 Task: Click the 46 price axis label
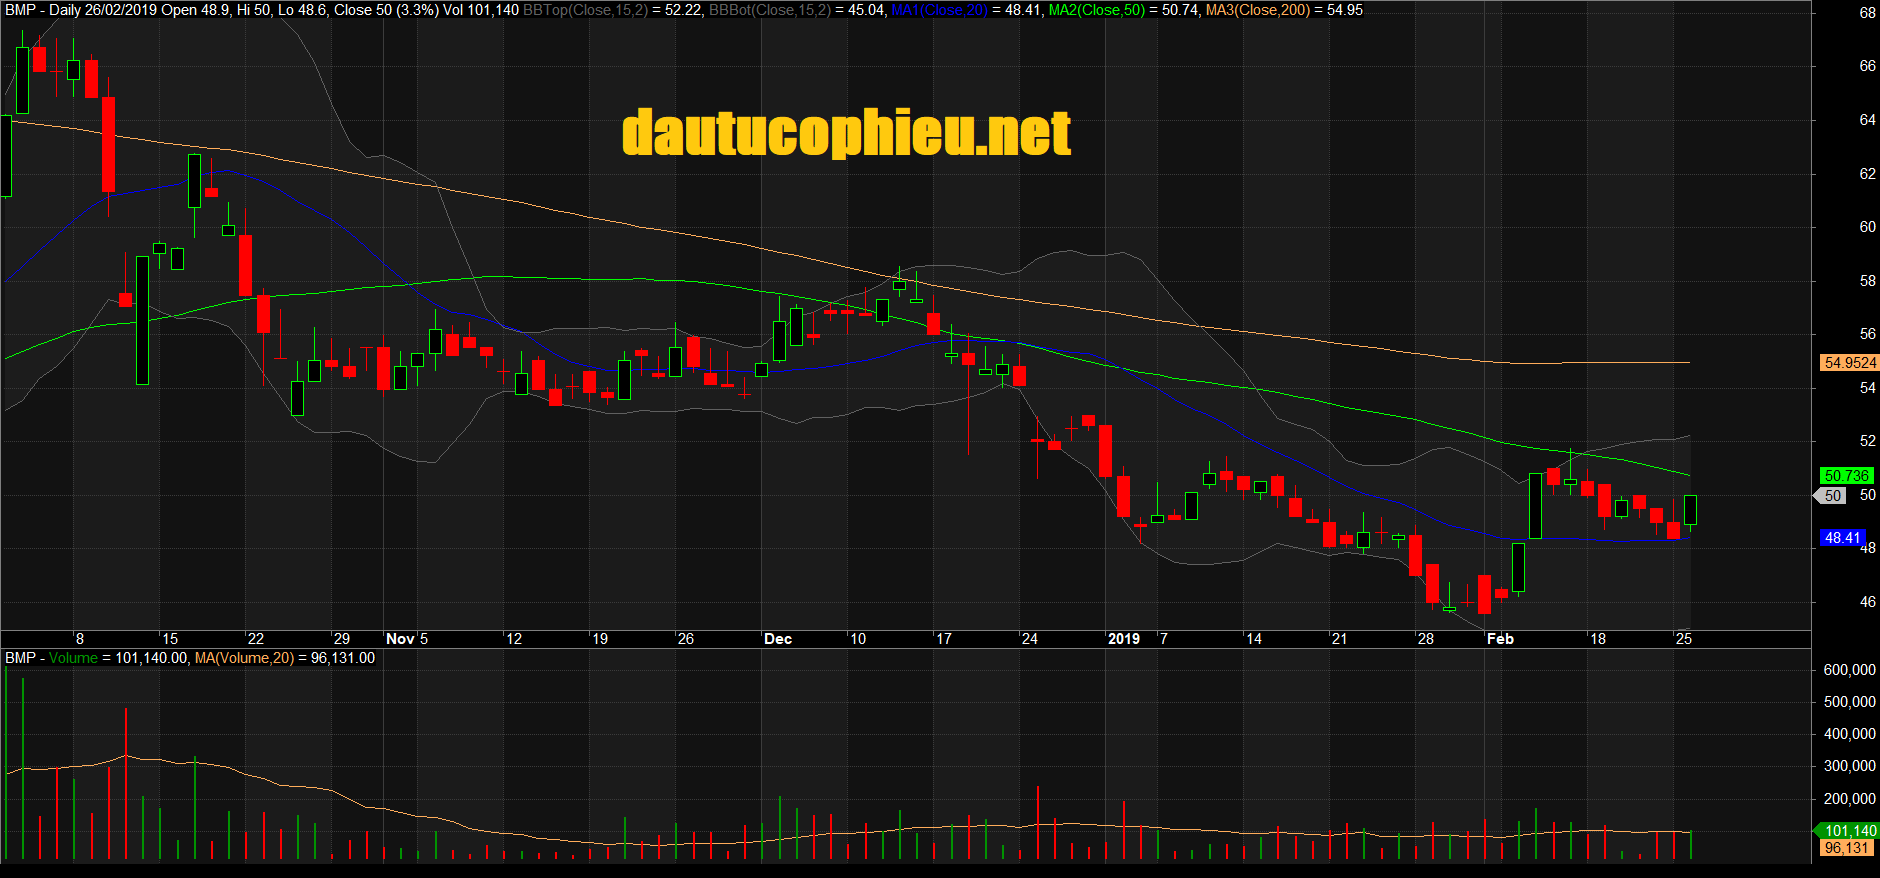coord(1868,602)
